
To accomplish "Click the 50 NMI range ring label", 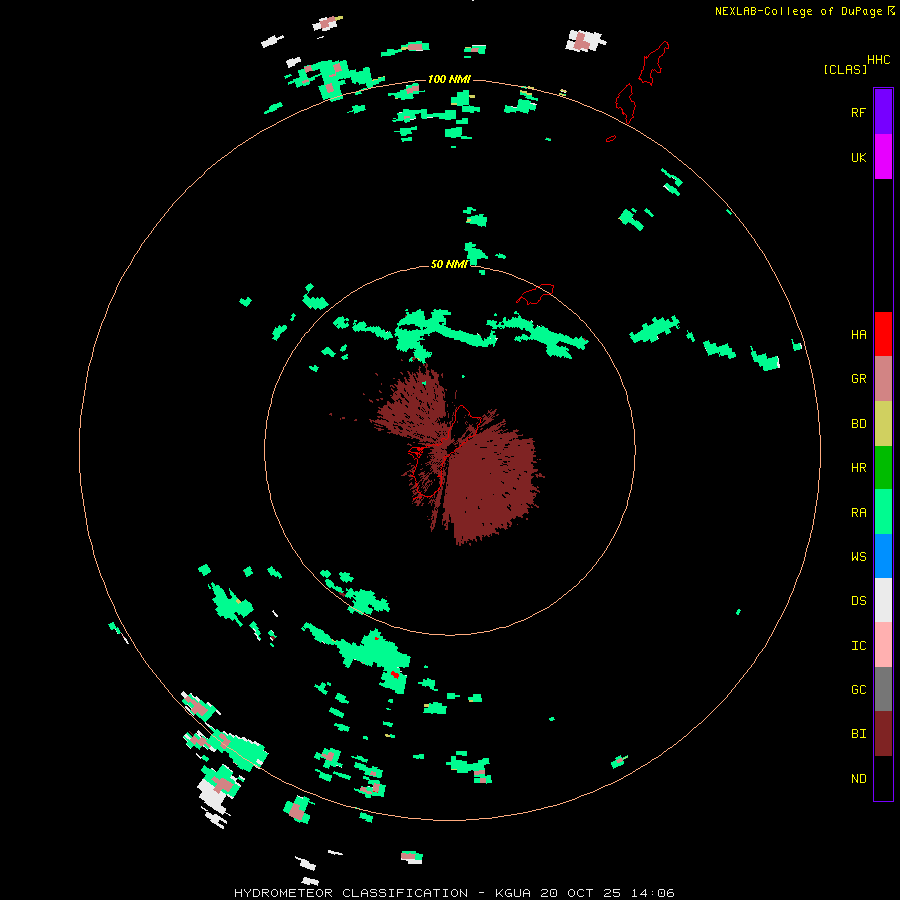I will pyautogui.click(x=449, y=264).
